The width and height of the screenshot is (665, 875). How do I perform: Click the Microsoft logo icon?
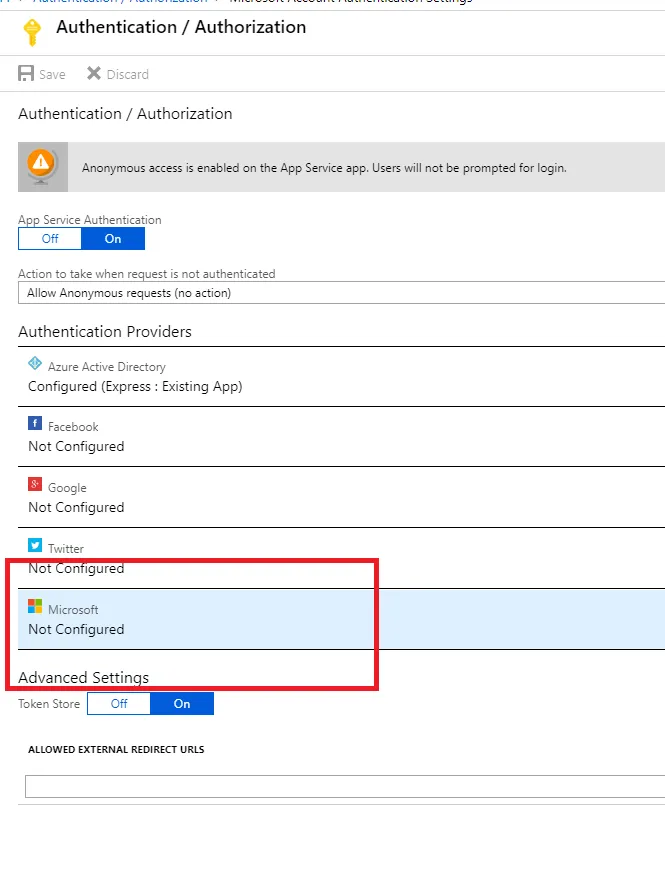tap(35, 607)
